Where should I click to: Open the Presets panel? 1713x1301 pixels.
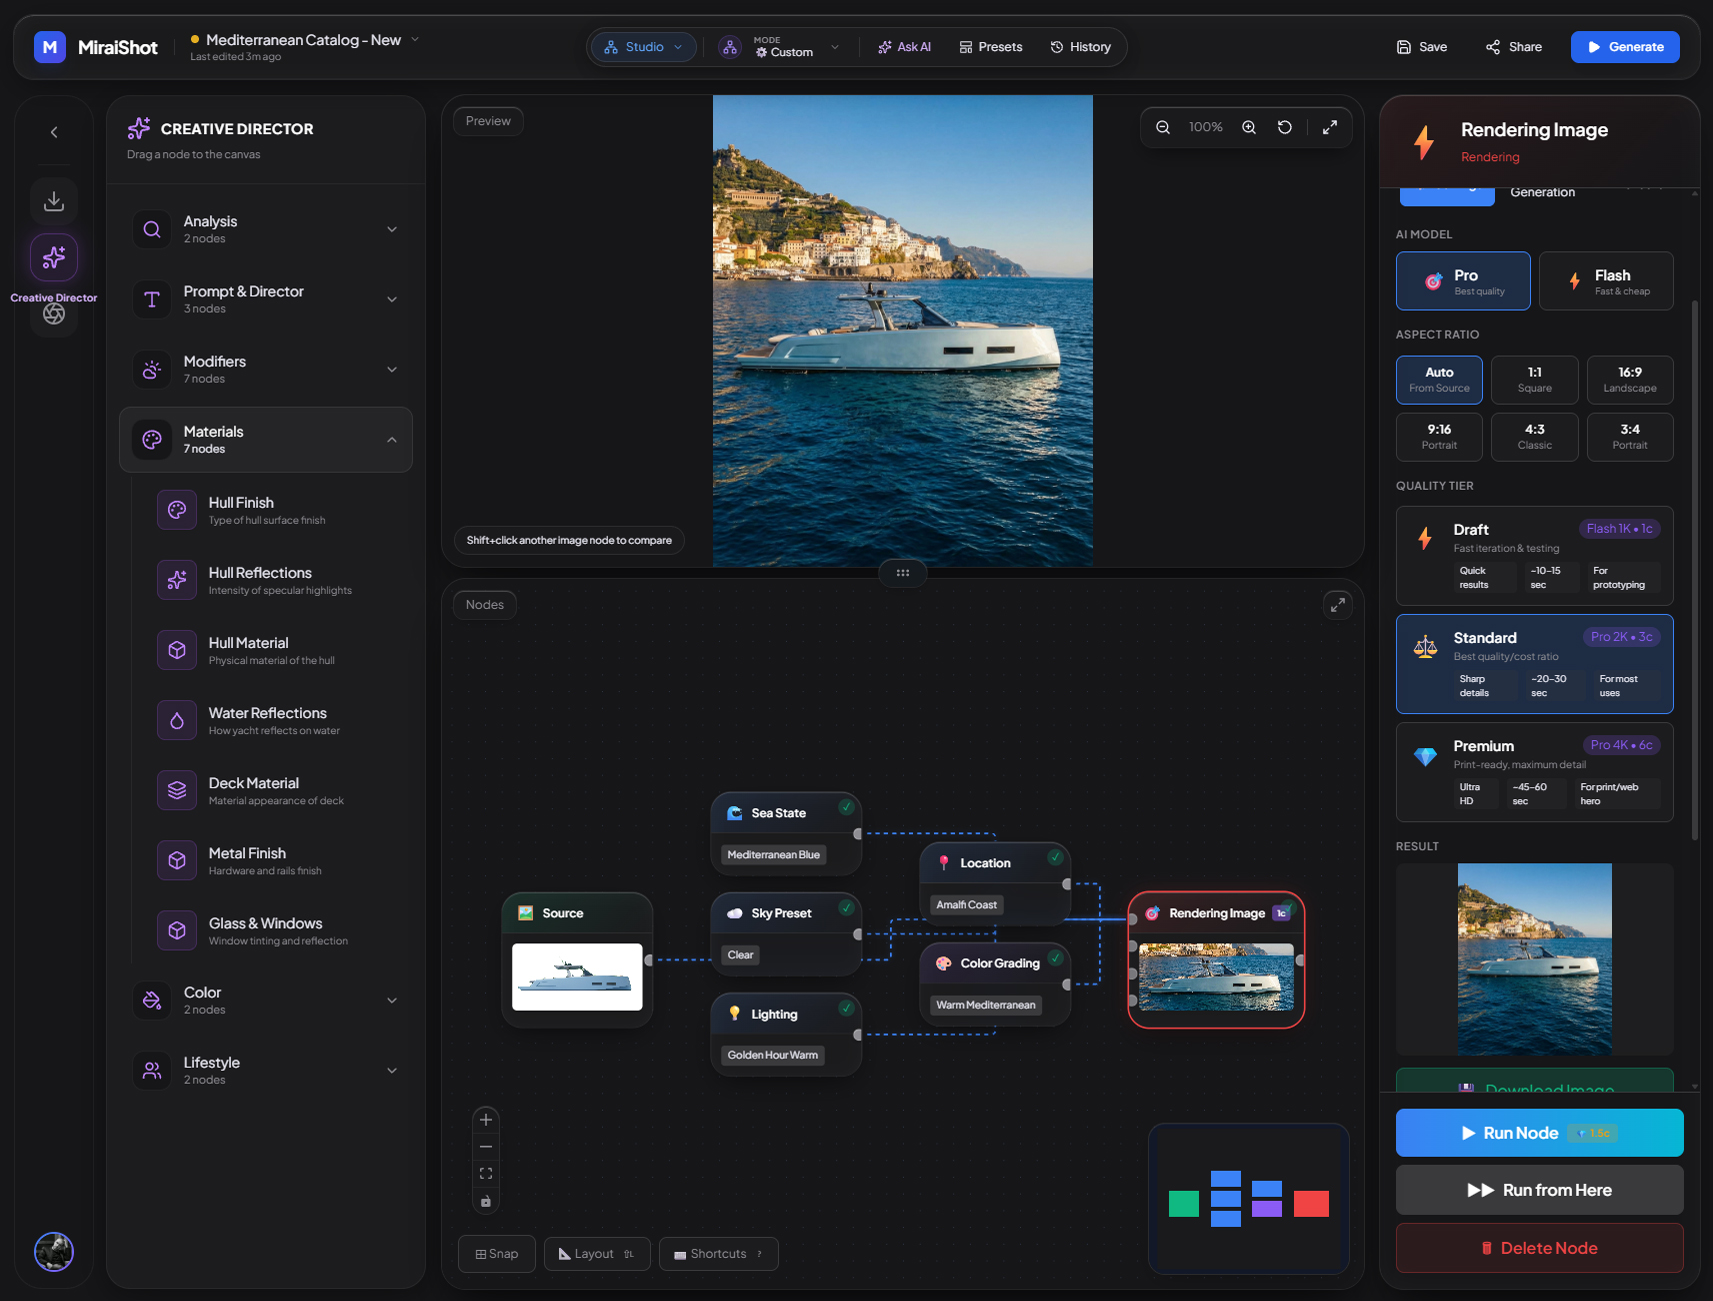pyautogui.click(x=989, y=46)
